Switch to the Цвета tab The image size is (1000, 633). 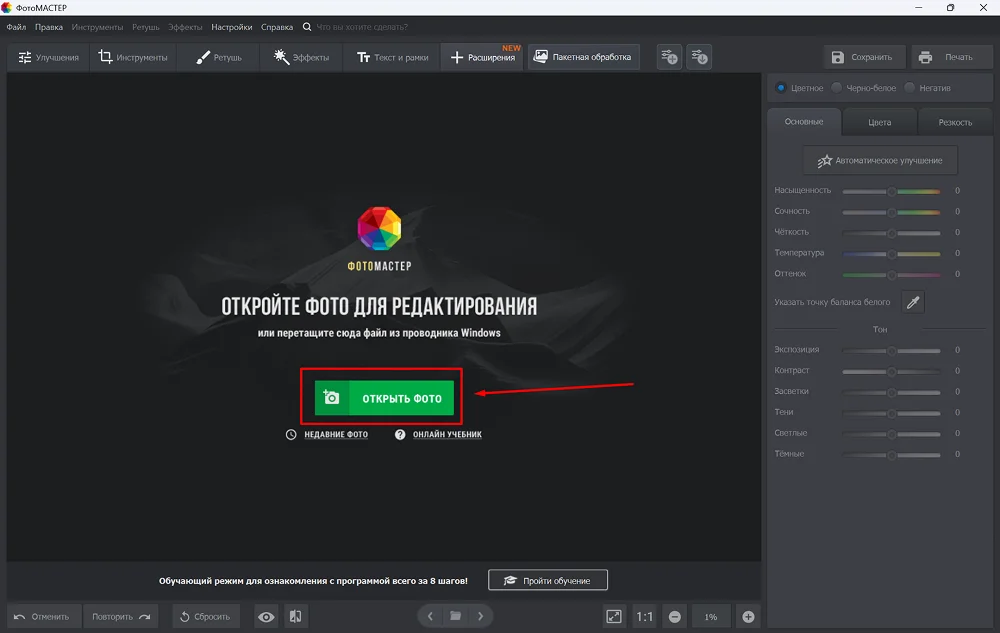[x=879, y=122]
